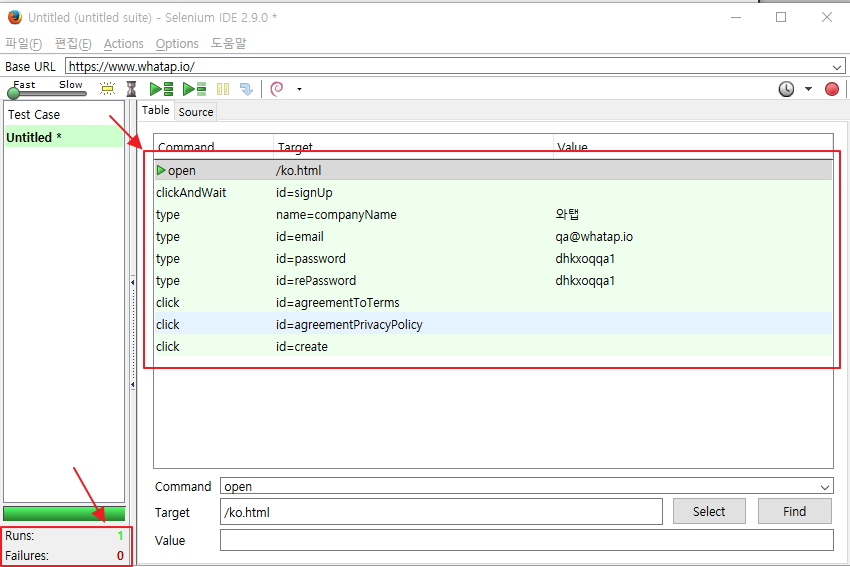Play the entire test suite
The width and height of the screenshot is (850, 567).
tap(162, 89)
